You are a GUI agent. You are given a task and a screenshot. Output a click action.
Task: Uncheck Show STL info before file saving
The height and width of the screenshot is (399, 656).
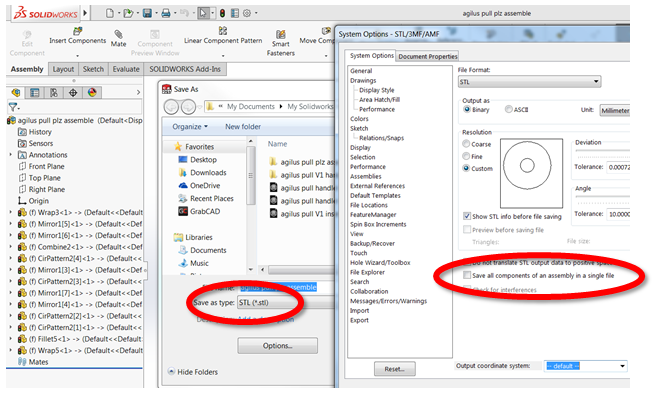click(x=467, y=216)
